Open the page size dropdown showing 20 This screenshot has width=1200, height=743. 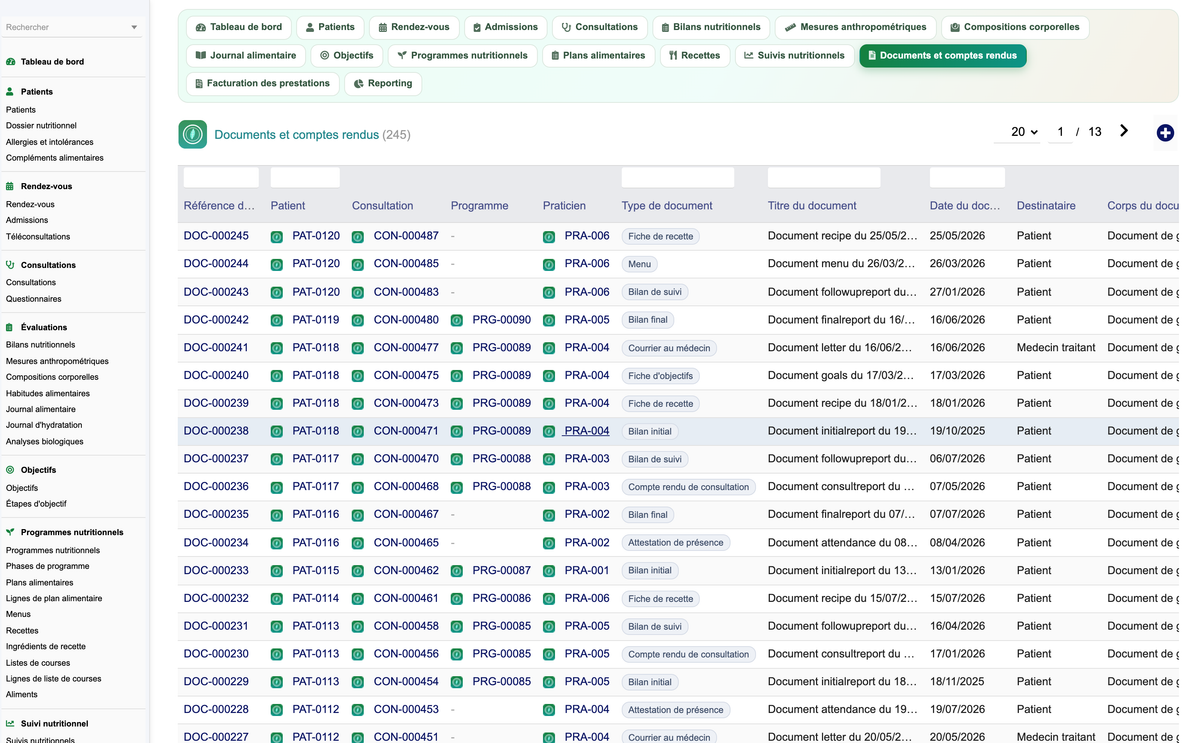pos(1024,132)
